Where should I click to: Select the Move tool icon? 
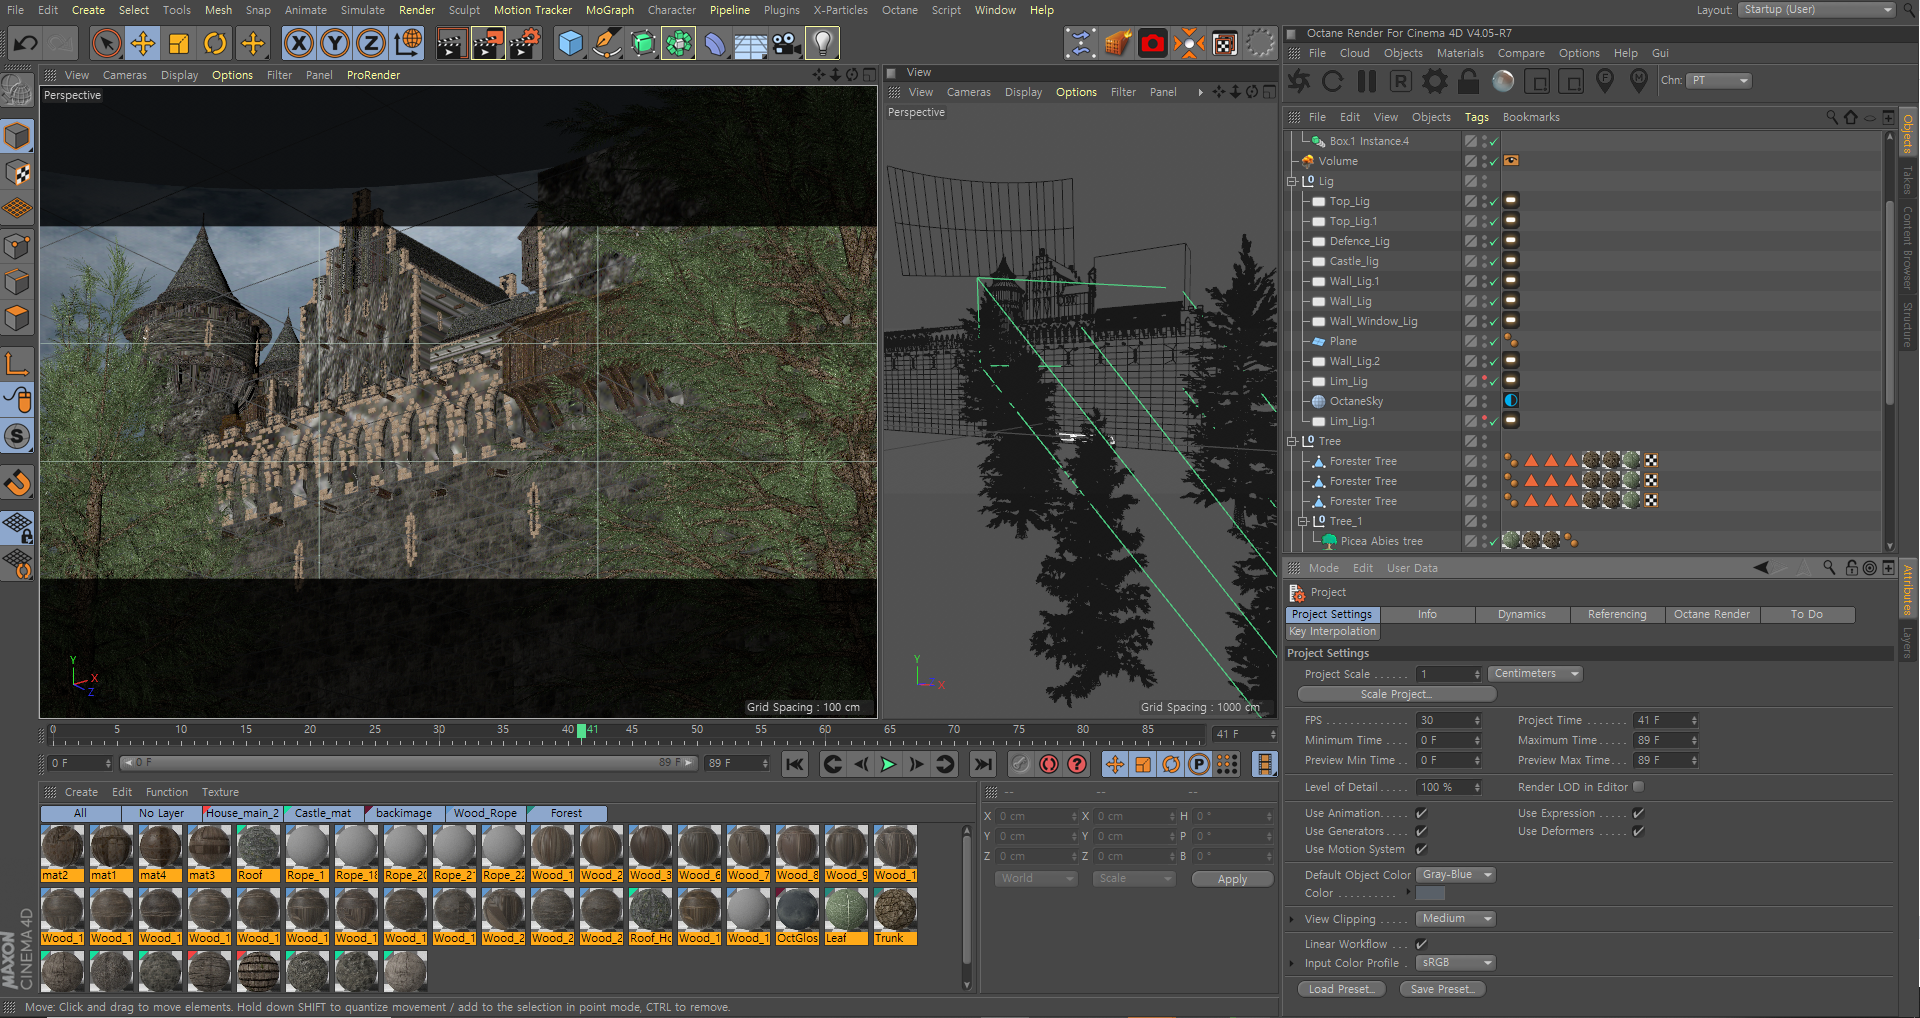(143, 43)
